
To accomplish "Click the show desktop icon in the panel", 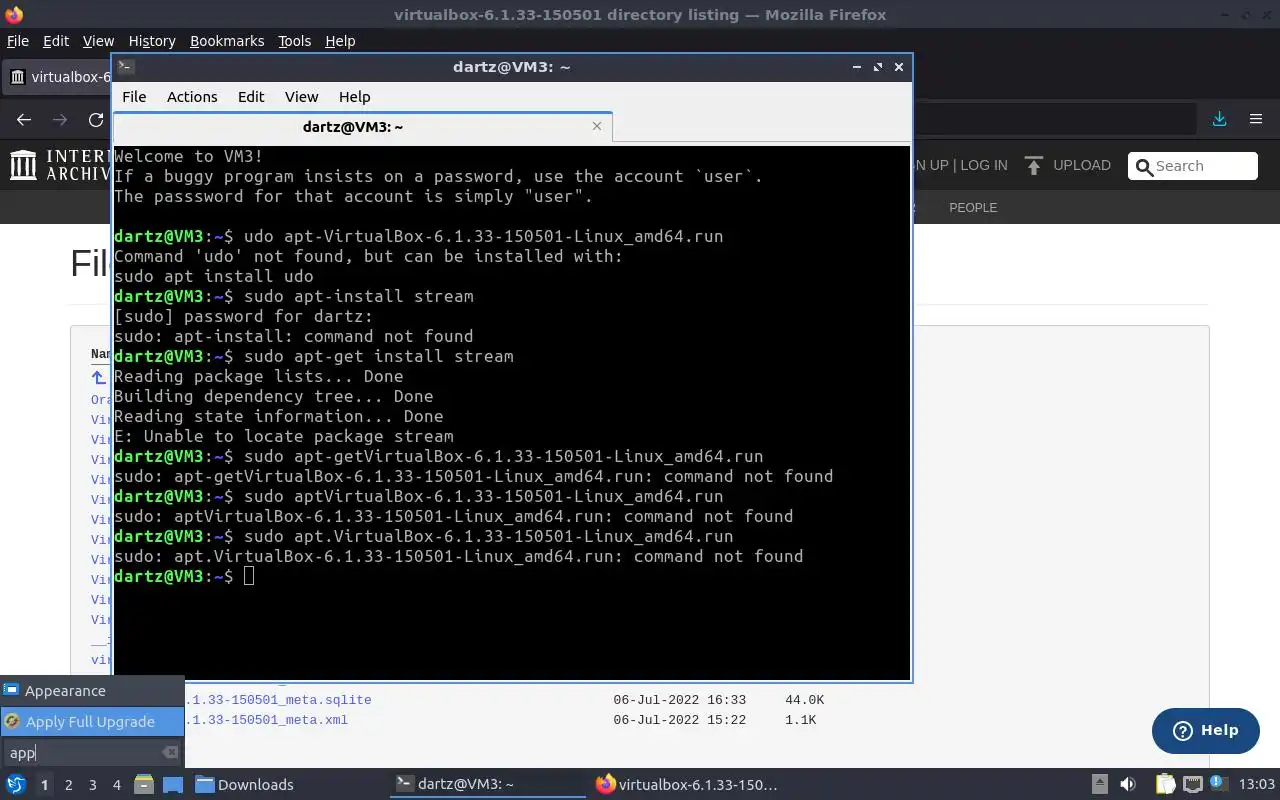I will [x=172, y=785].
